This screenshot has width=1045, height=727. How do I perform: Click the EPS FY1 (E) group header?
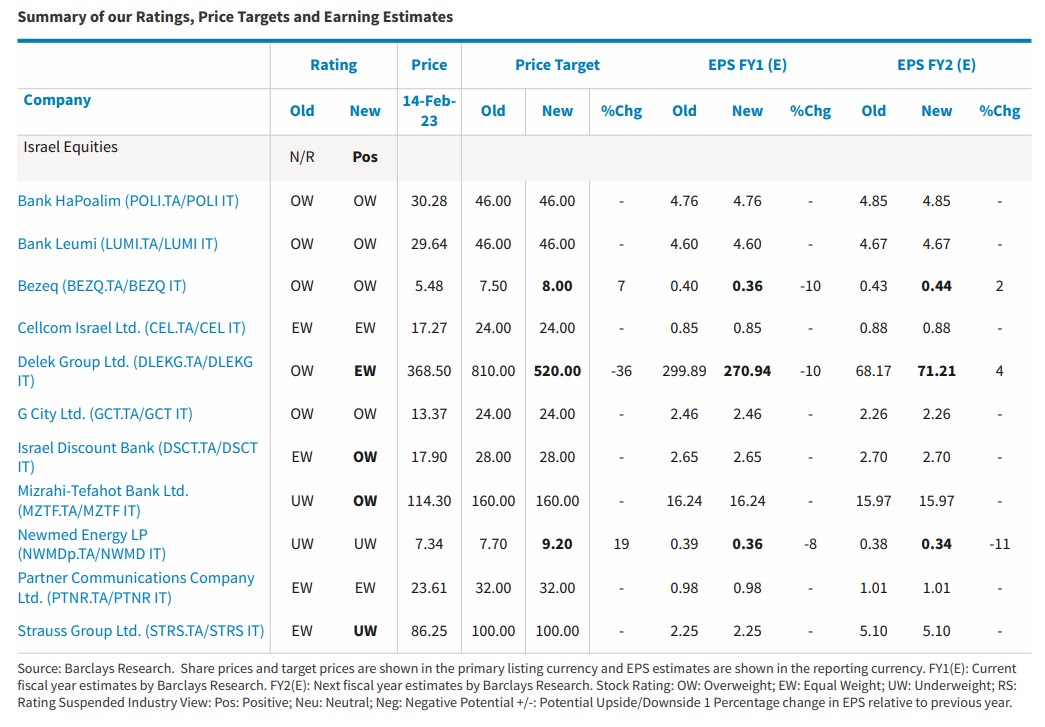click(747, 65)
